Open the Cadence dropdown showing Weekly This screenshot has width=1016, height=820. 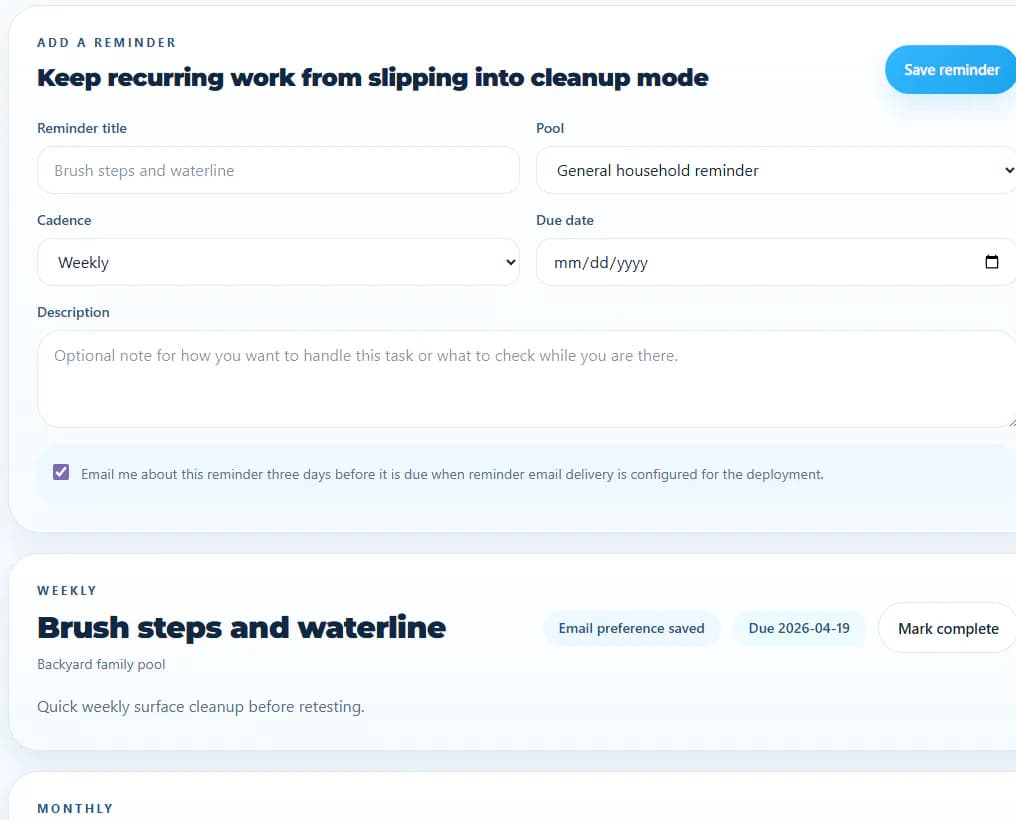(x=278, y=262)
